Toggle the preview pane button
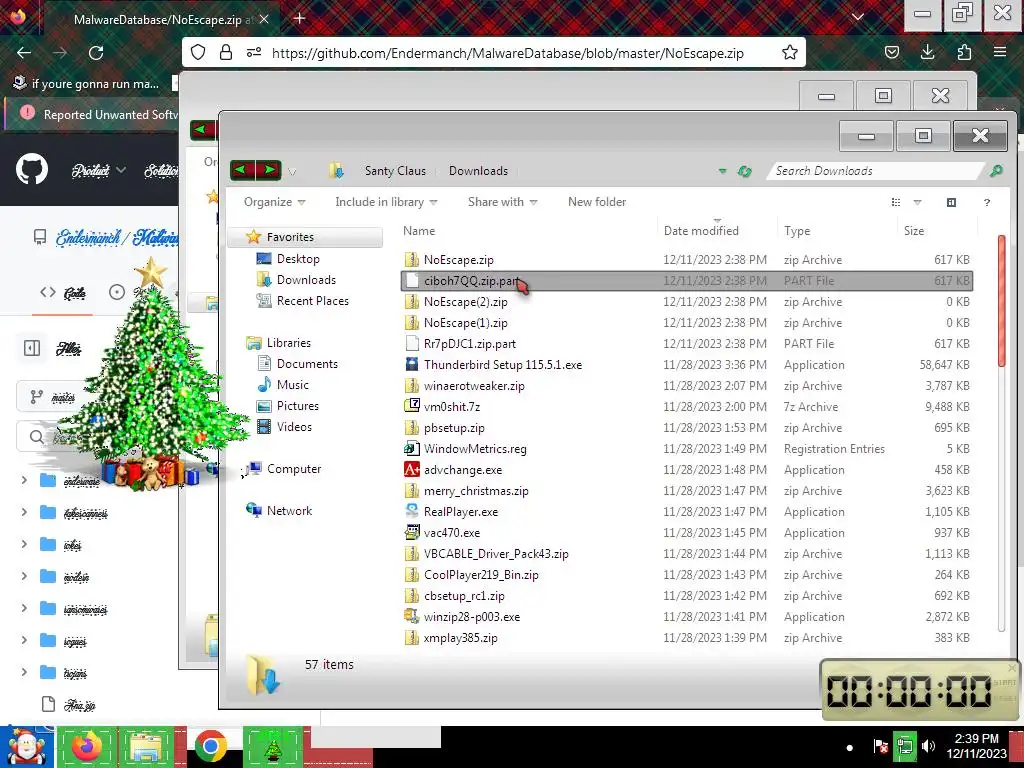 (952, 202)
